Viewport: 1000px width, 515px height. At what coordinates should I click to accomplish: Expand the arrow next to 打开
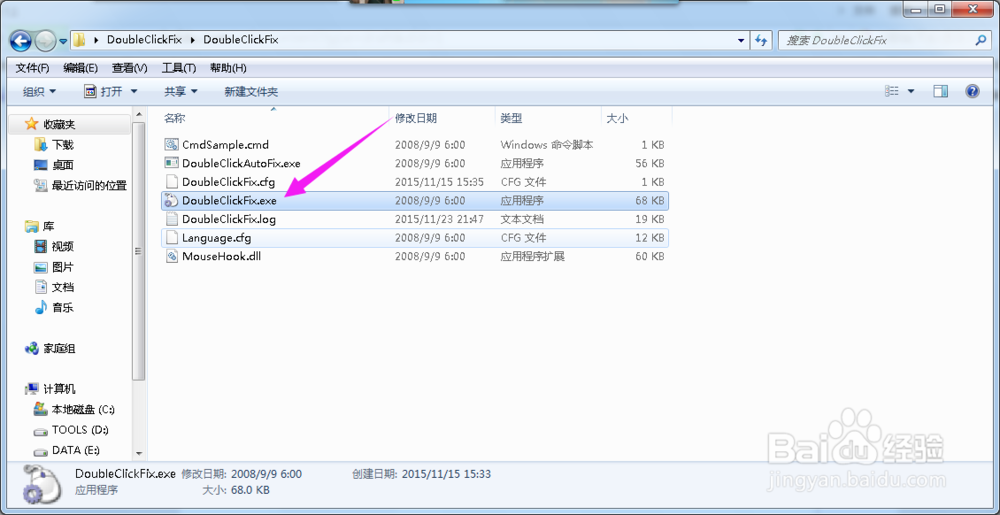pyautogui.click(x=134, y=92)
